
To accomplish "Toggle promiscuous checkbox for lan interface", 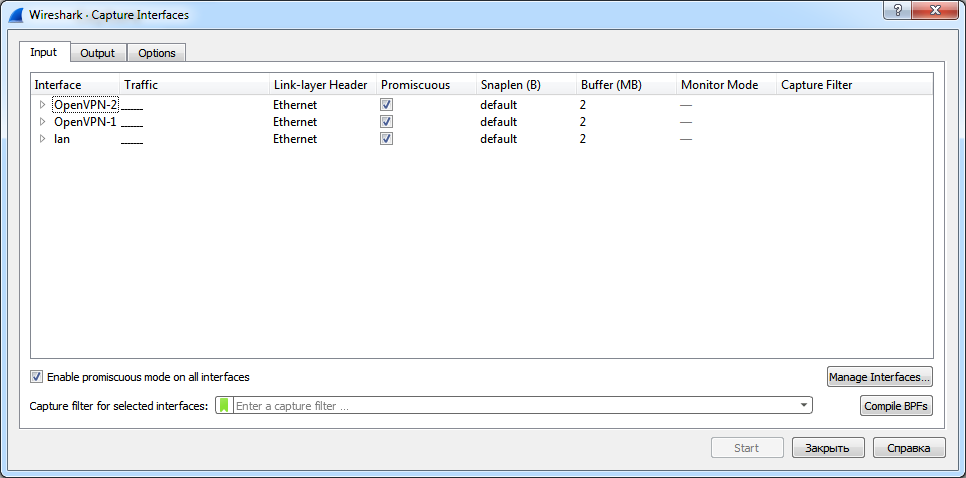I will pos(386,139).
